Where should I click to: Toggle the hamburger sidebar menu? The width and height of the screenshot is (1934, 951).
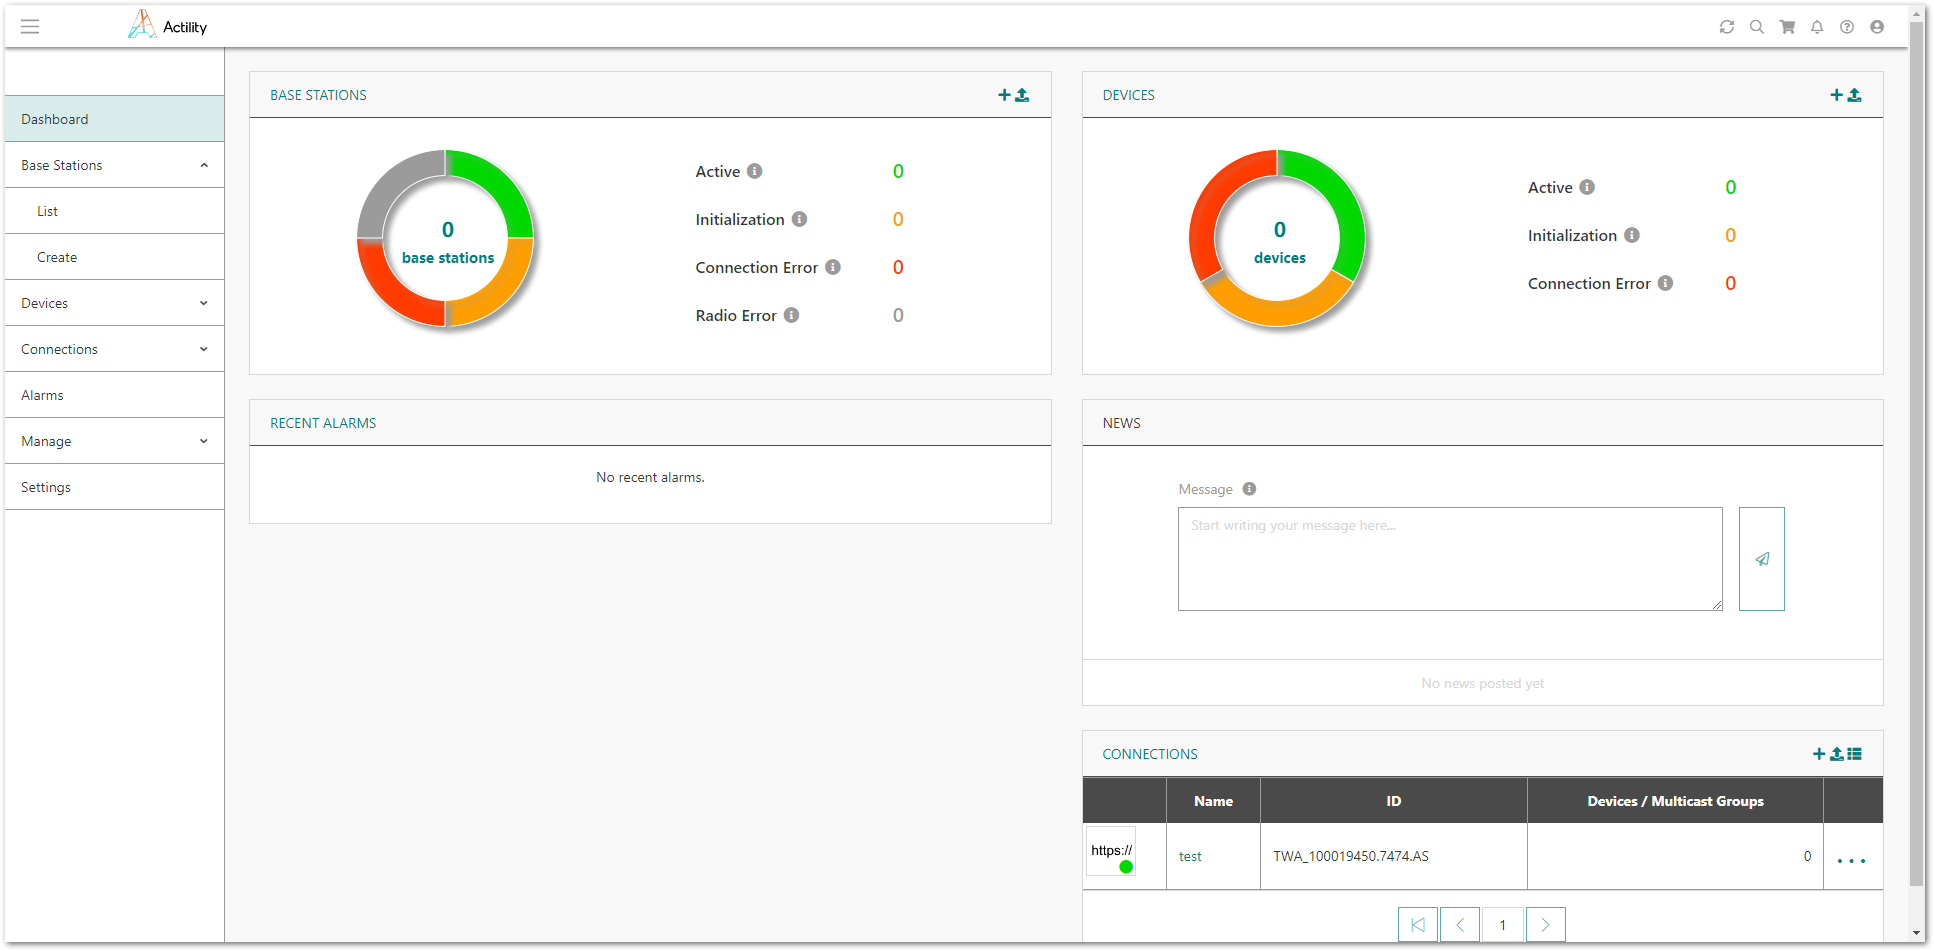click(x=30, y=27)
